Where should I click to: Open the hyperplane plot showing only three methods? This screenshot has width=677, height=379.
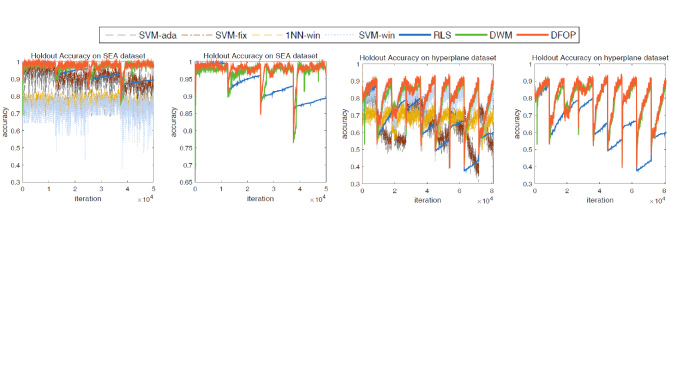tap(600, 124)
